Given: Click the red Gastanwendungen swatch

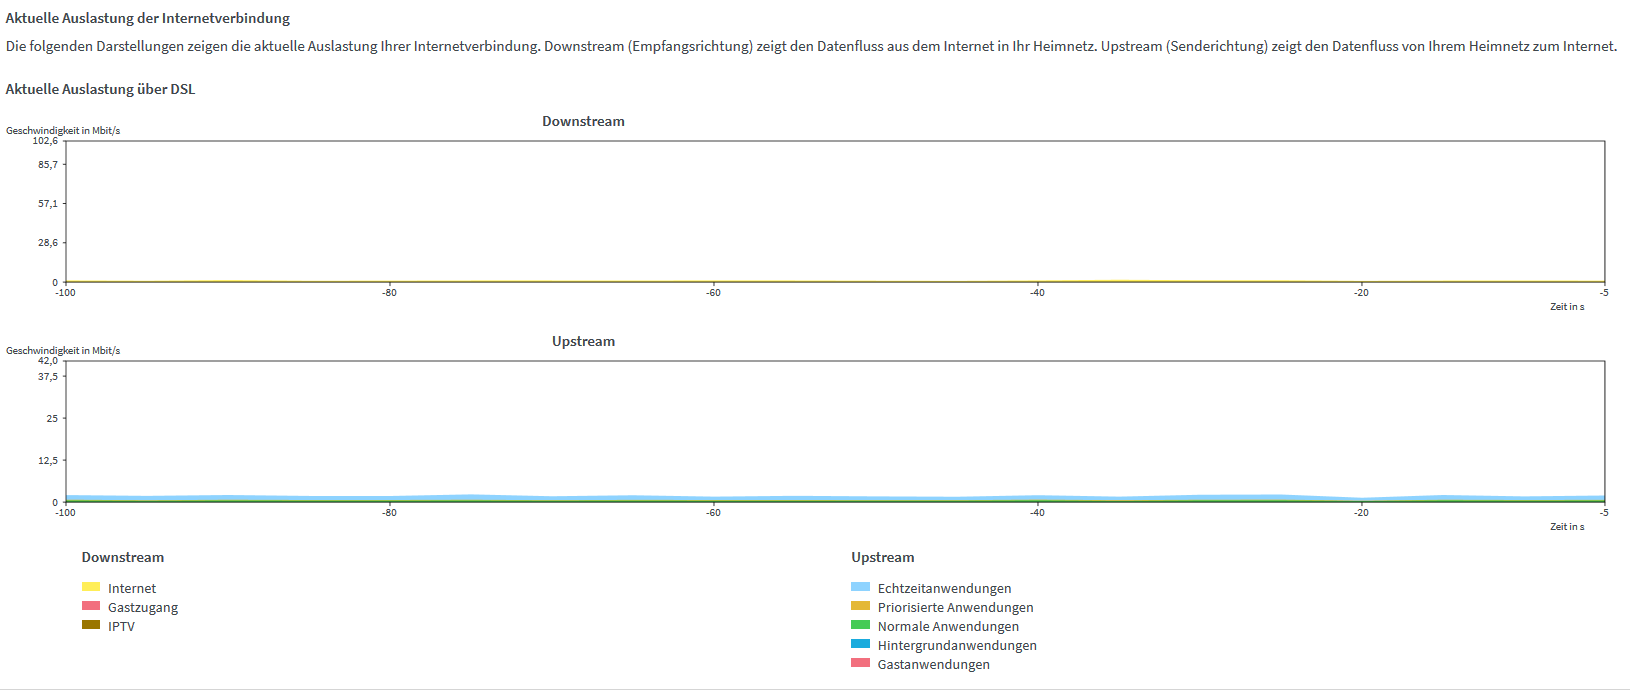Looking at the screenshot, I should [x=861, y=663].
